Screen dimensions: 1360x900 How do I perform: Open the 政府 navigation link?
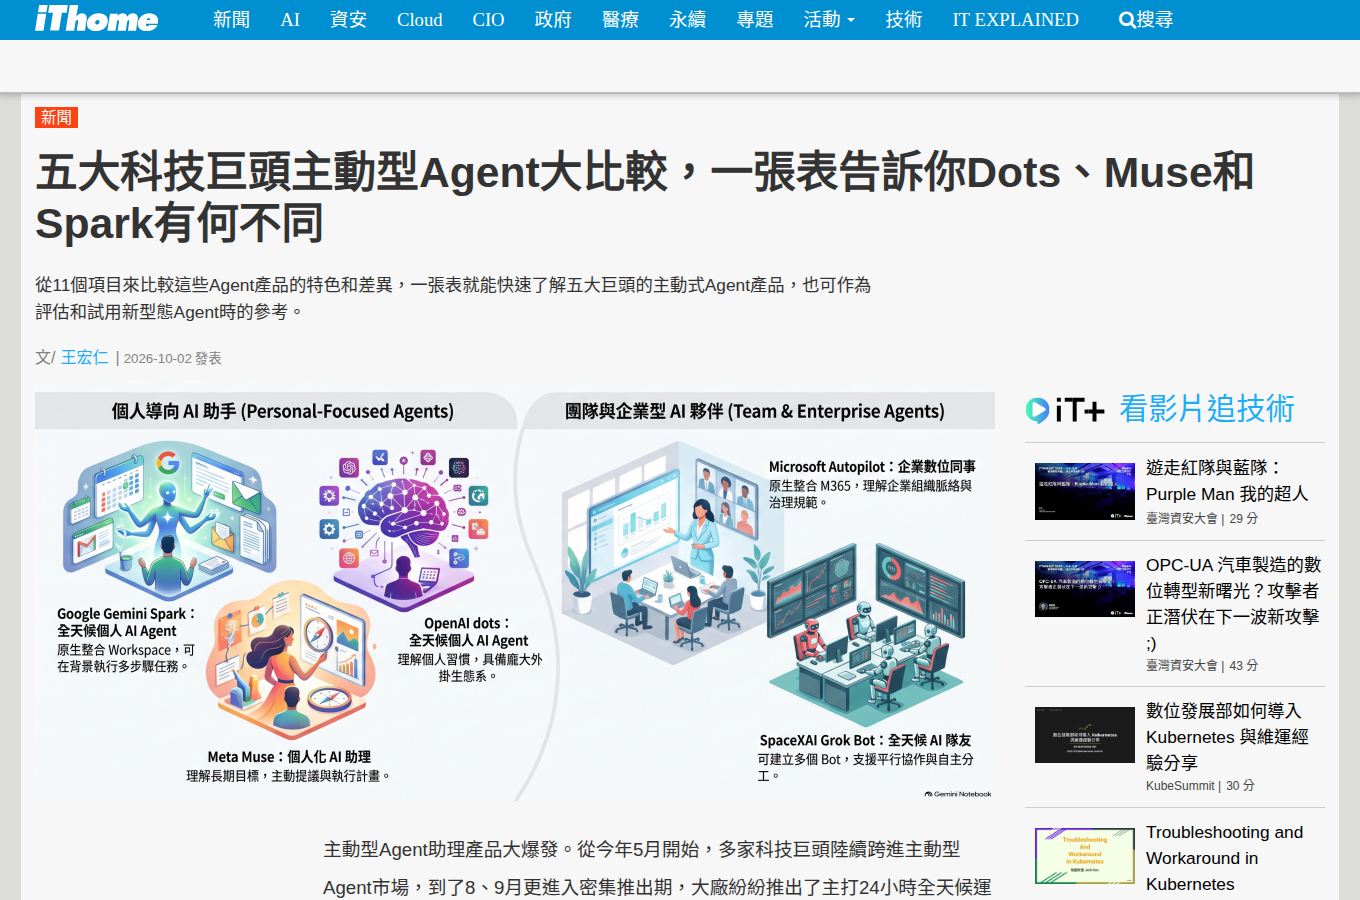(553, 19)
